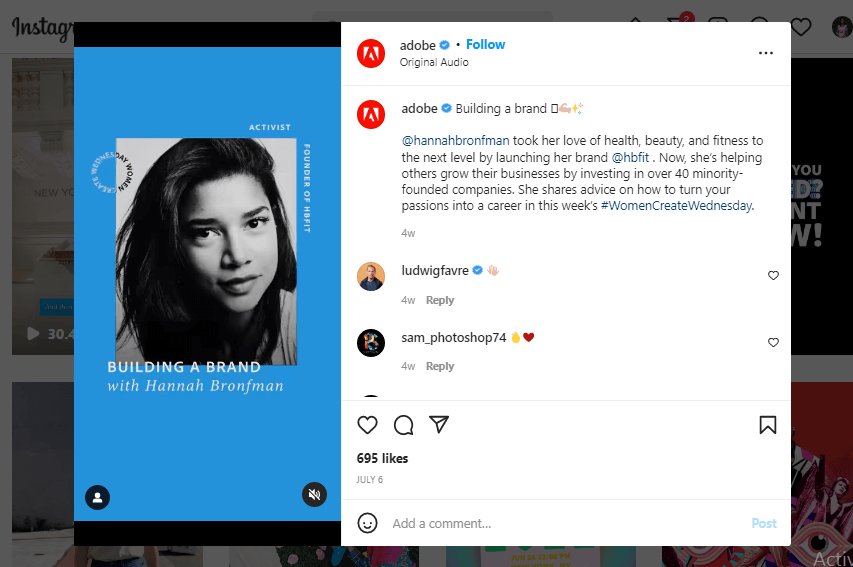Screen dimensions: 853x567
Task: Share post via paper plane icon
Action: (x=439, y=424)
